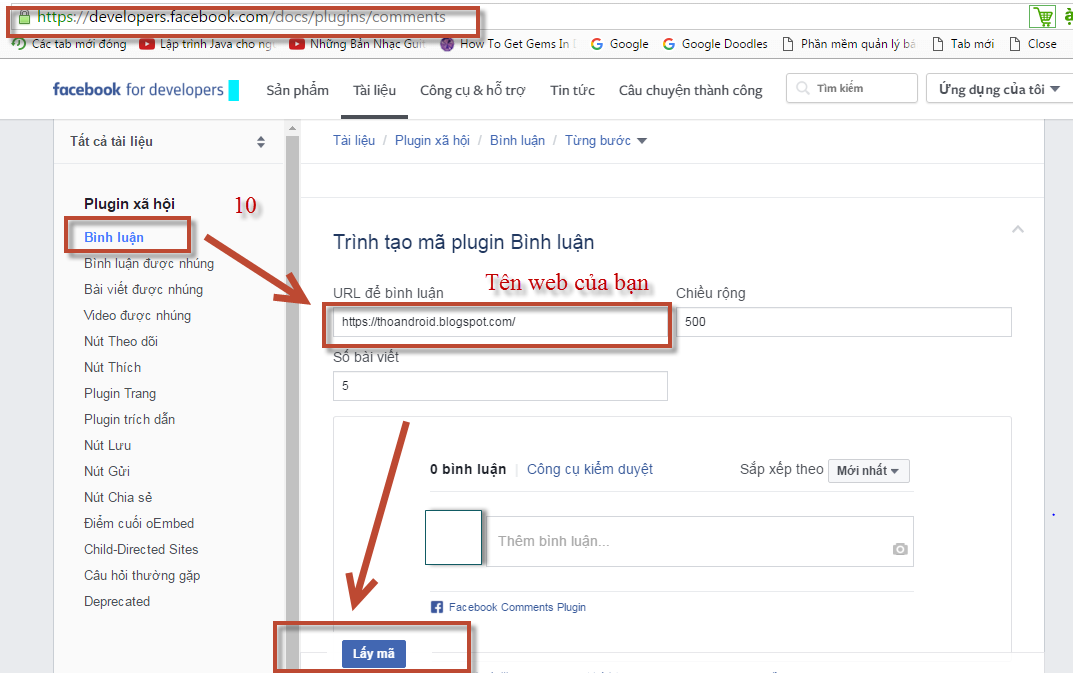Open the Facebook Comments Plugin link
Viewport: 1073px width, 673px height.
click(517, 607)
